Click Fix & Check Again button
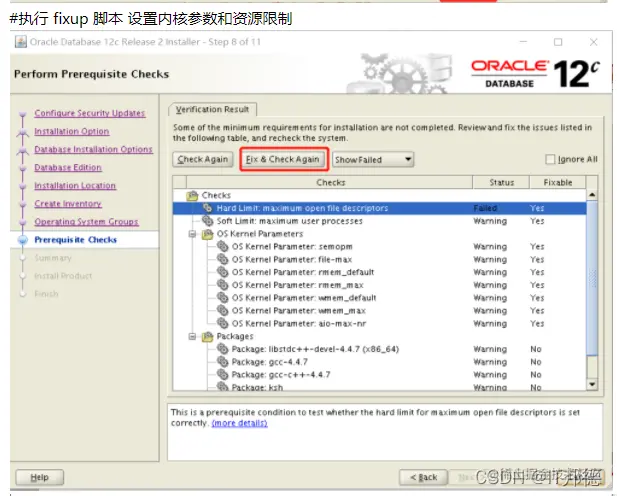This screenshot has width=617, height=496. point(283,159)
